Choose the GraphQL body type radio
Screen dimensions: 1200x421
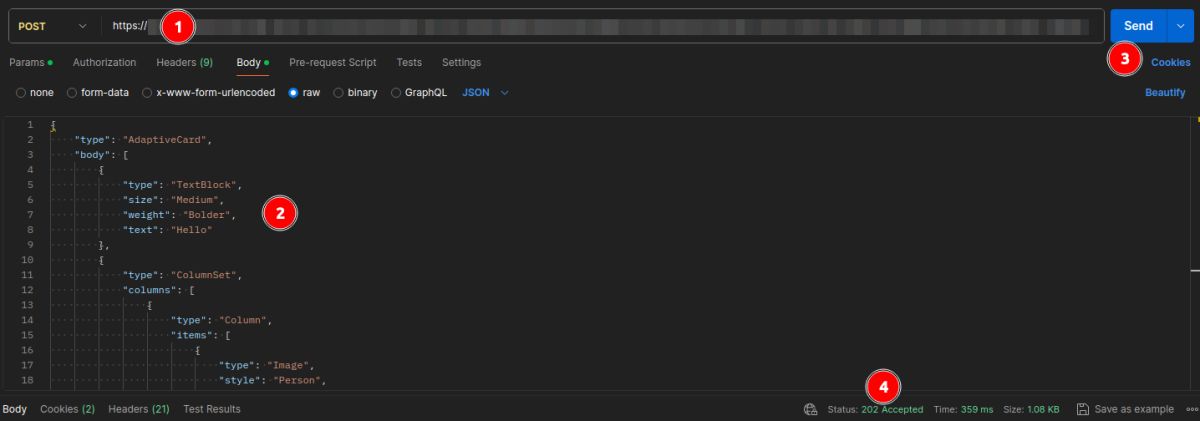click(x=396, y=92)
